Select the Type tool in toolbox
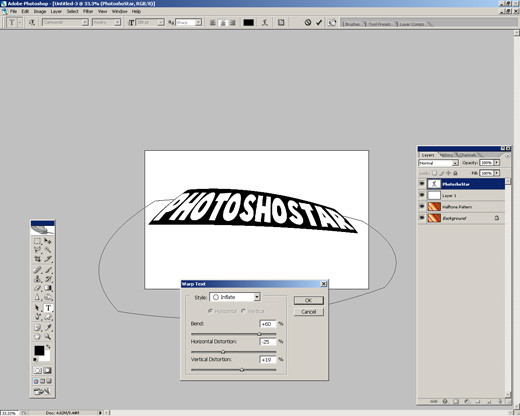Viewport: 520px width, 416px height. tap(48, 308)
